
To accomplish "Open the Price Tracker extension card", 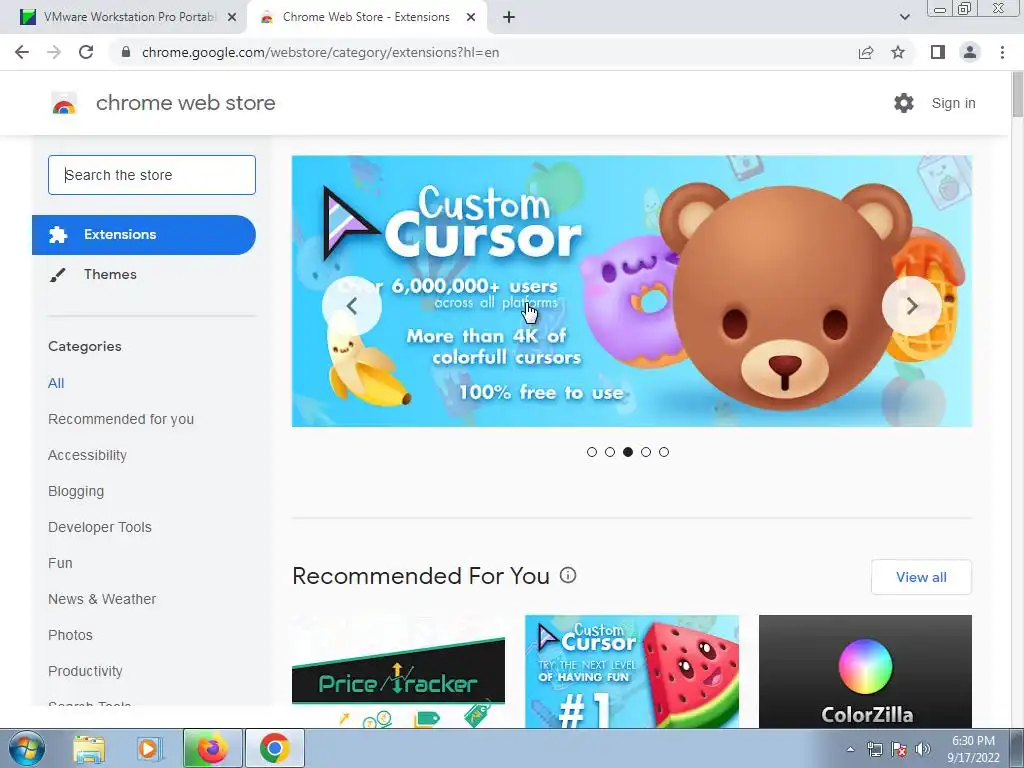I will tap(398, 671).
